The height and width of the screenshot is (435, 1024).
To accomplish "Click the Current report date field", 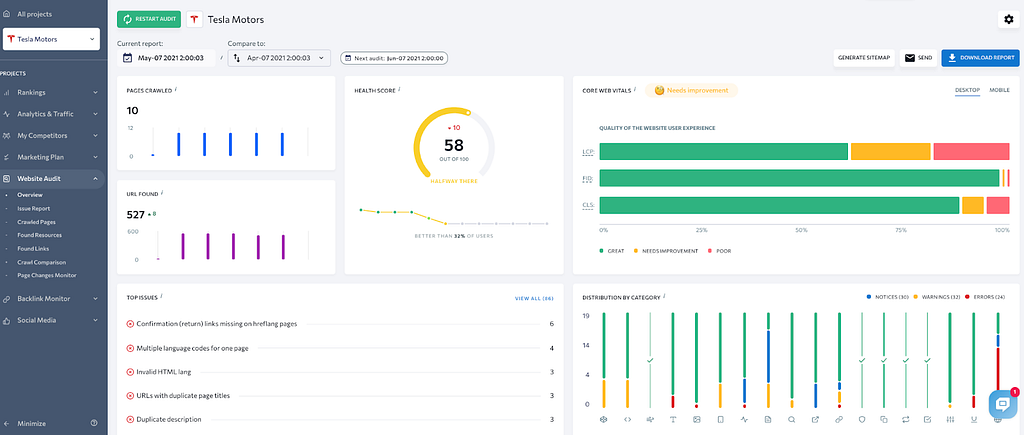I will 167,58.
